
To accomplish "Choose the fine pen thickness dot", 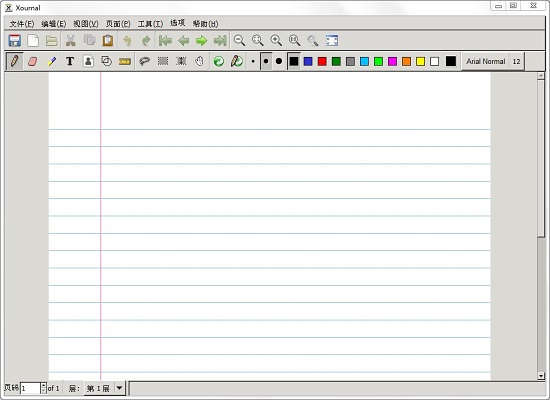I will [x=253, y=61].
